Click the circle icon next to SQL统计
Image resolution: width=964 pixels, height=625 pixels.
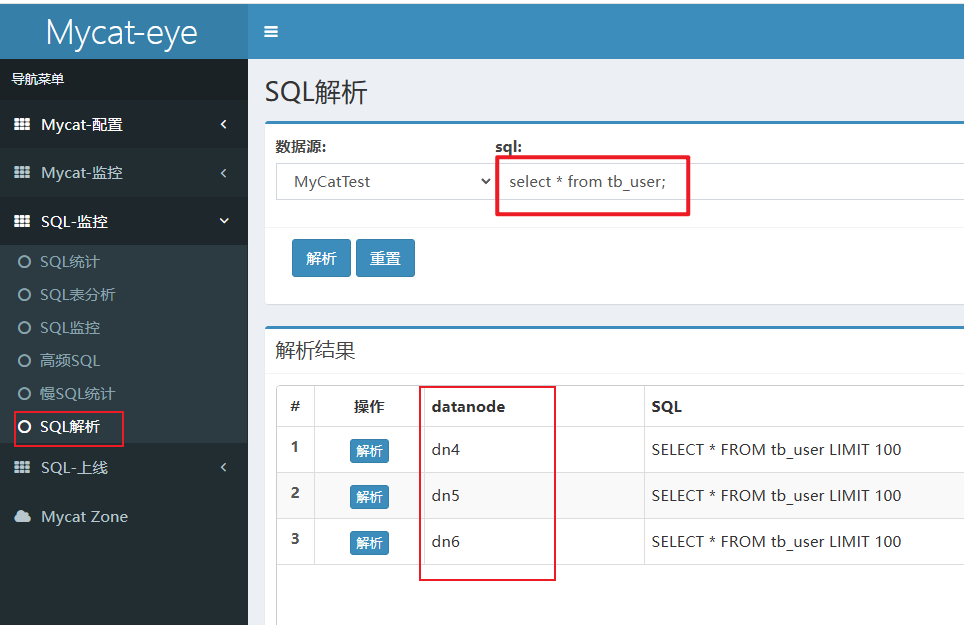click(25, 262)
